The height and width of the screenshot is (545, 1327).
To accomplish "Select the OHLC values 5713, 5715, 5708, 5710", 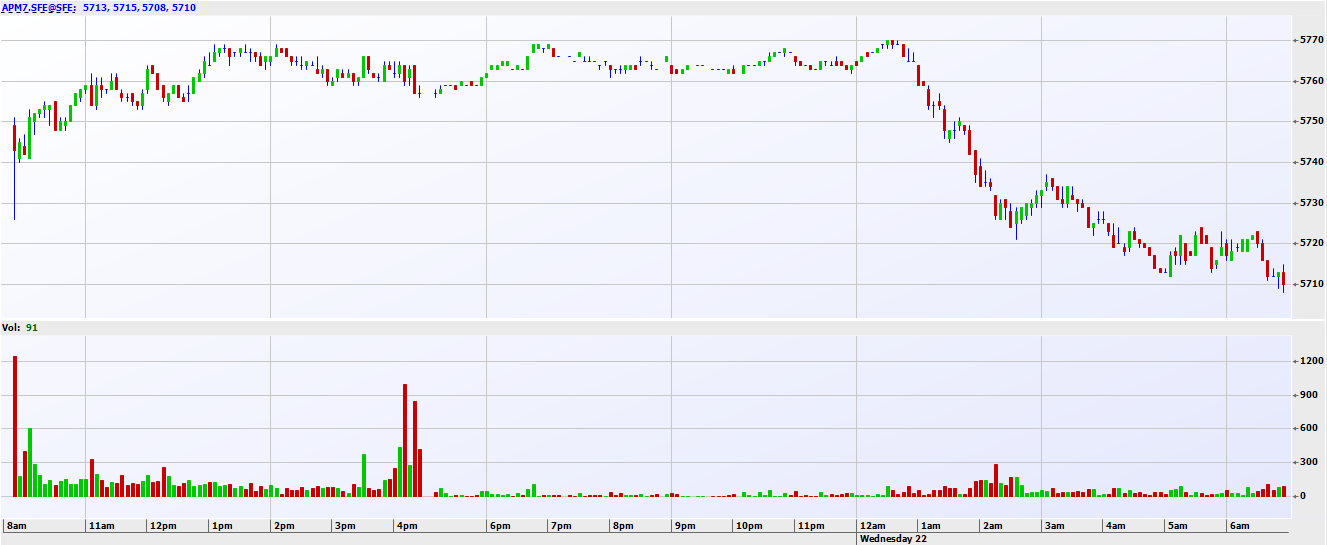I will pos(139,7).
